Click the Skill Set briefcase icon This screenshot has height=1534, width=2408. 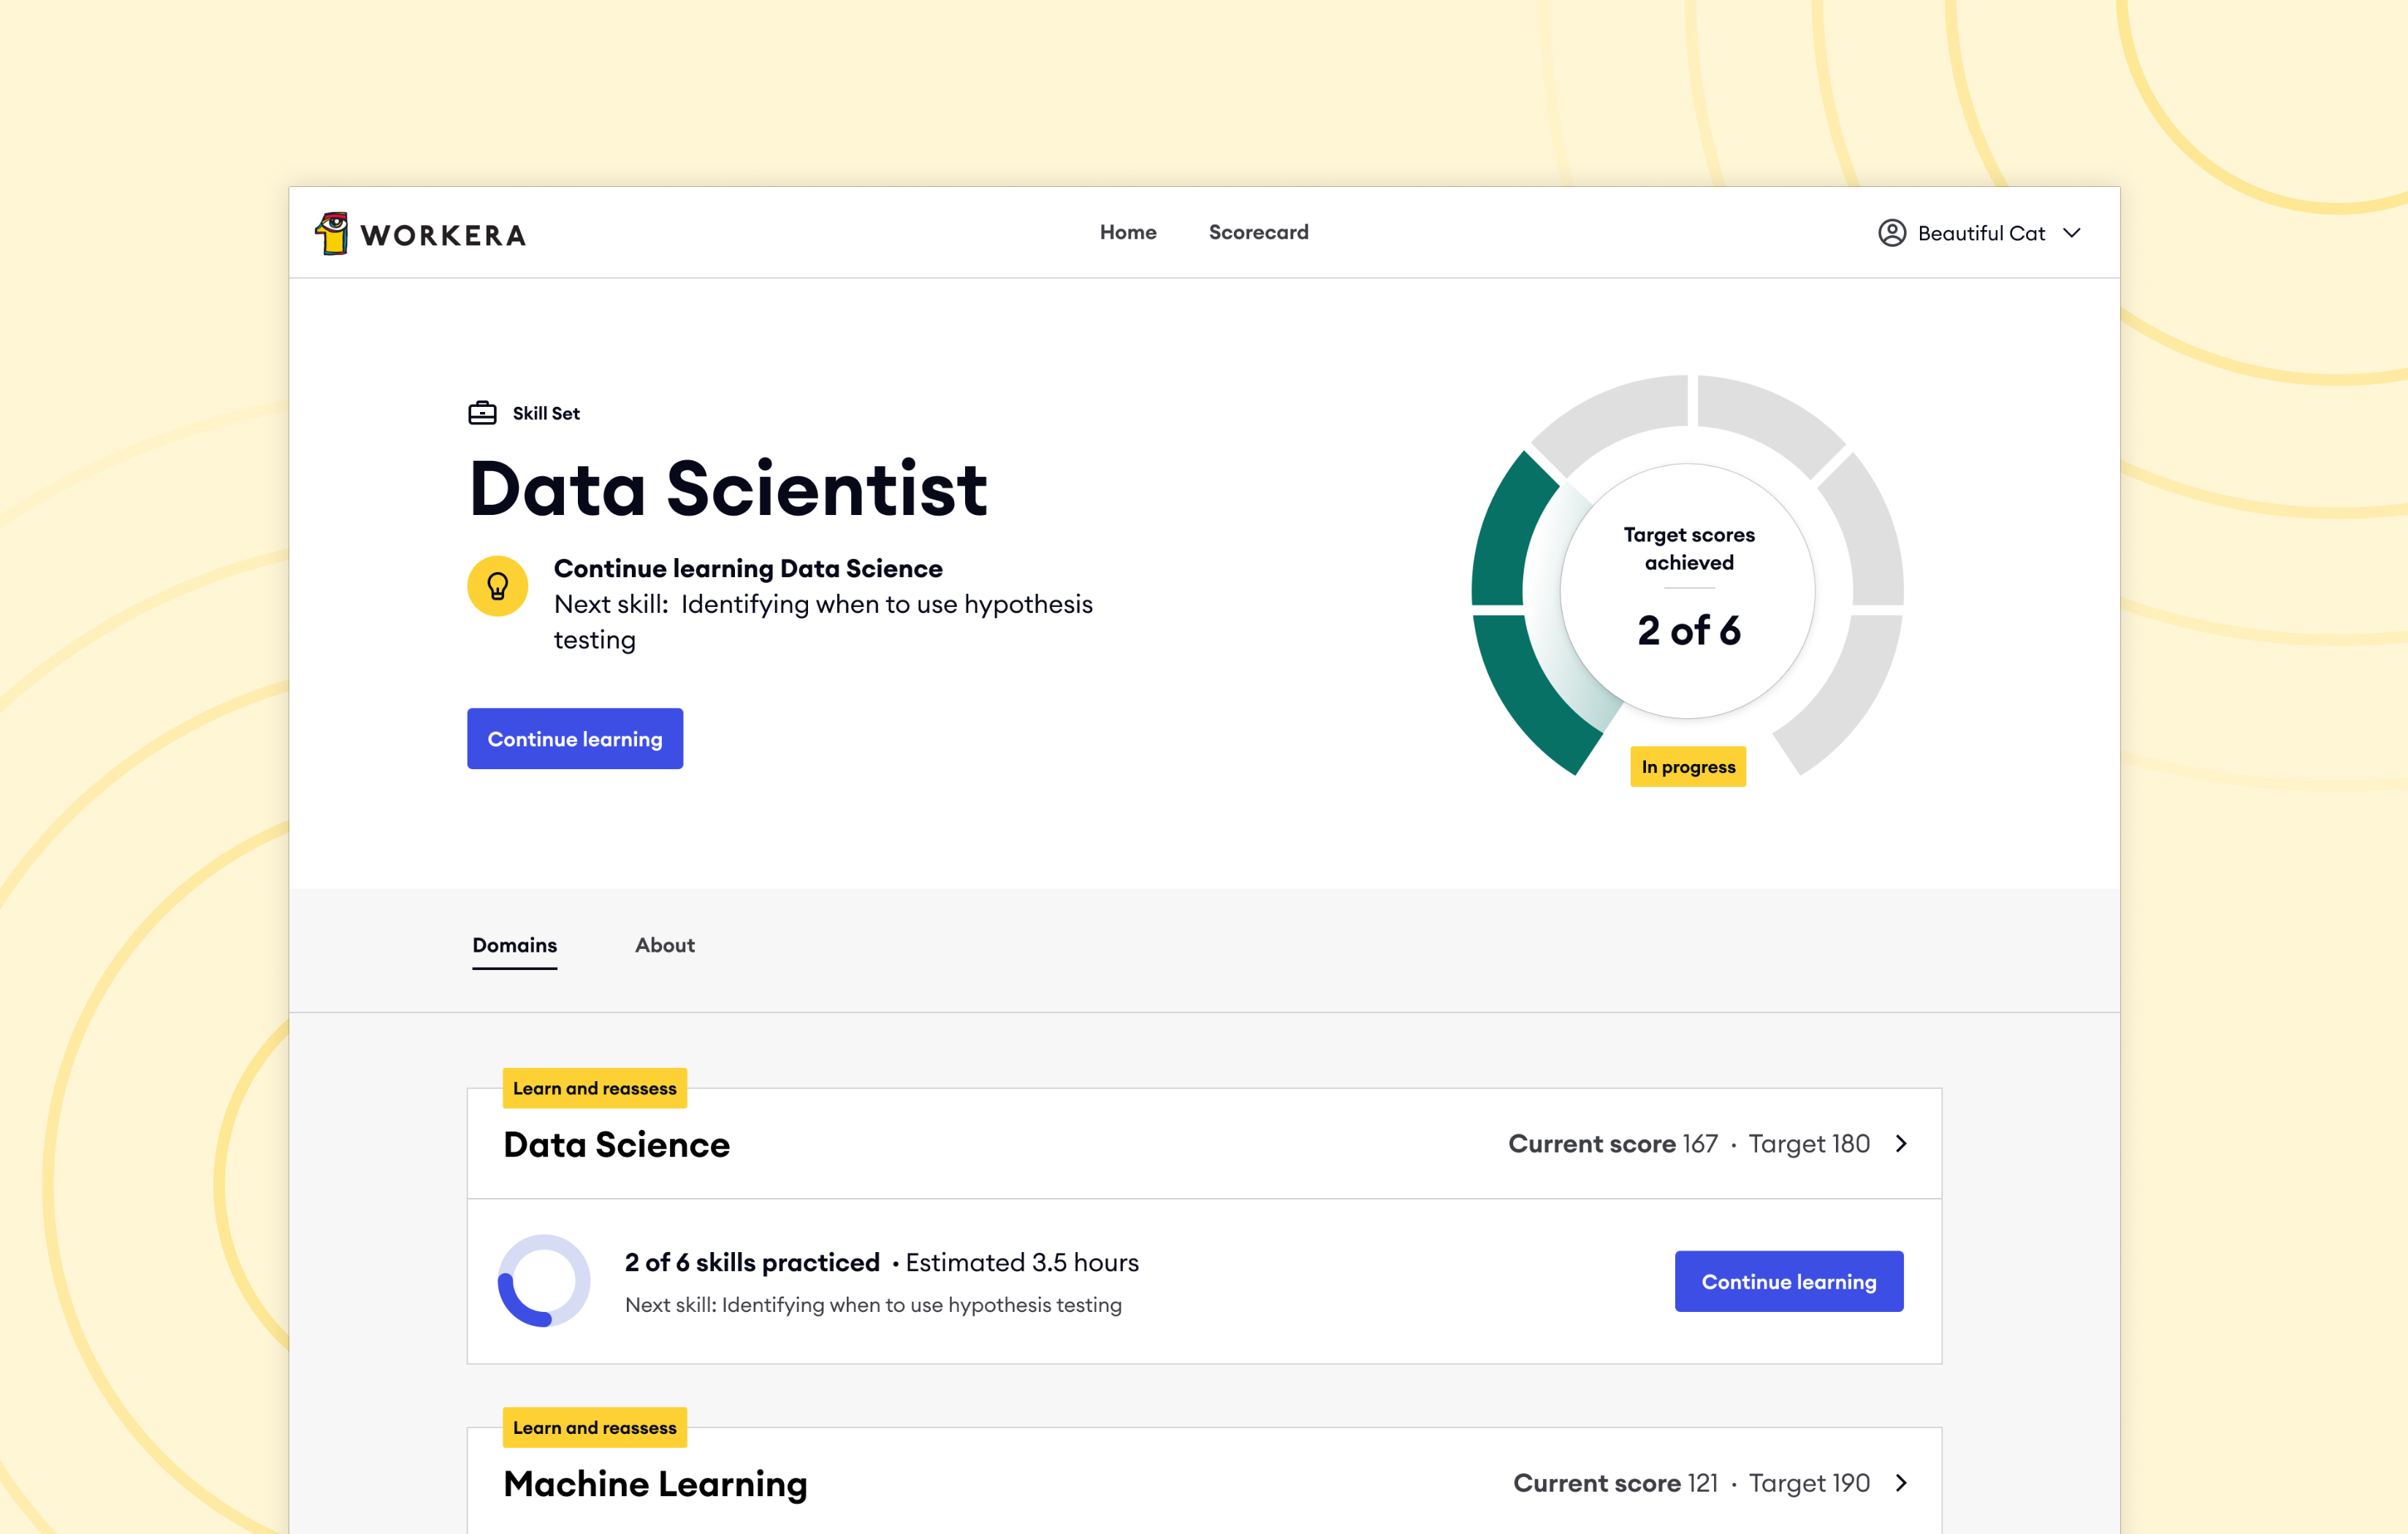point(482,413)
